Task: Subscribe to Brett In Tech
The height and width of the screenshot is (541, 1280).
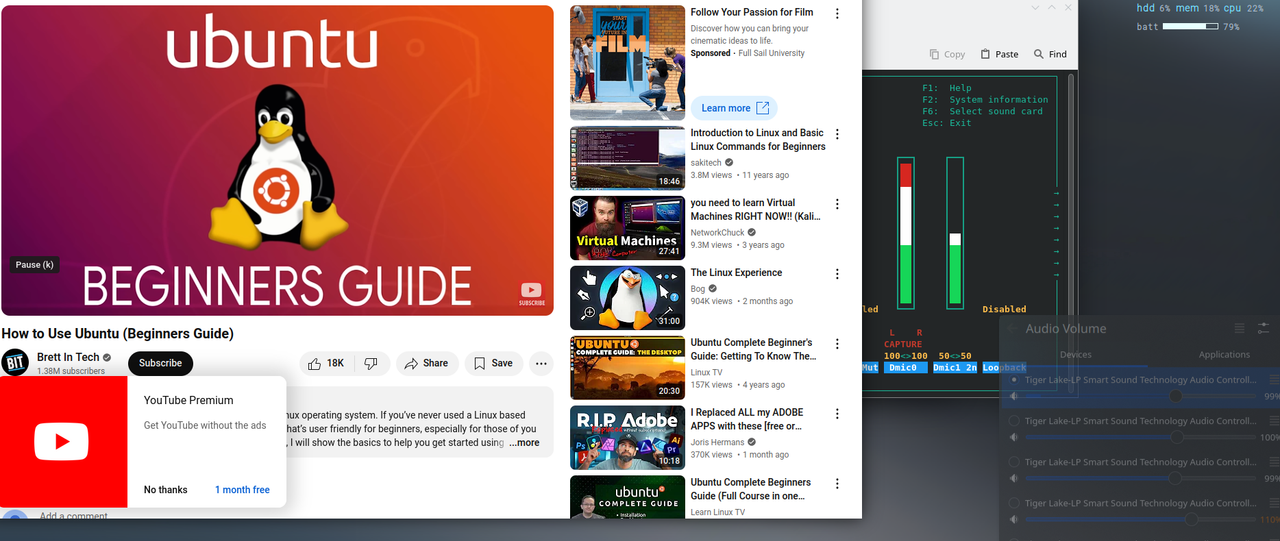Action: tap(160, 363)
